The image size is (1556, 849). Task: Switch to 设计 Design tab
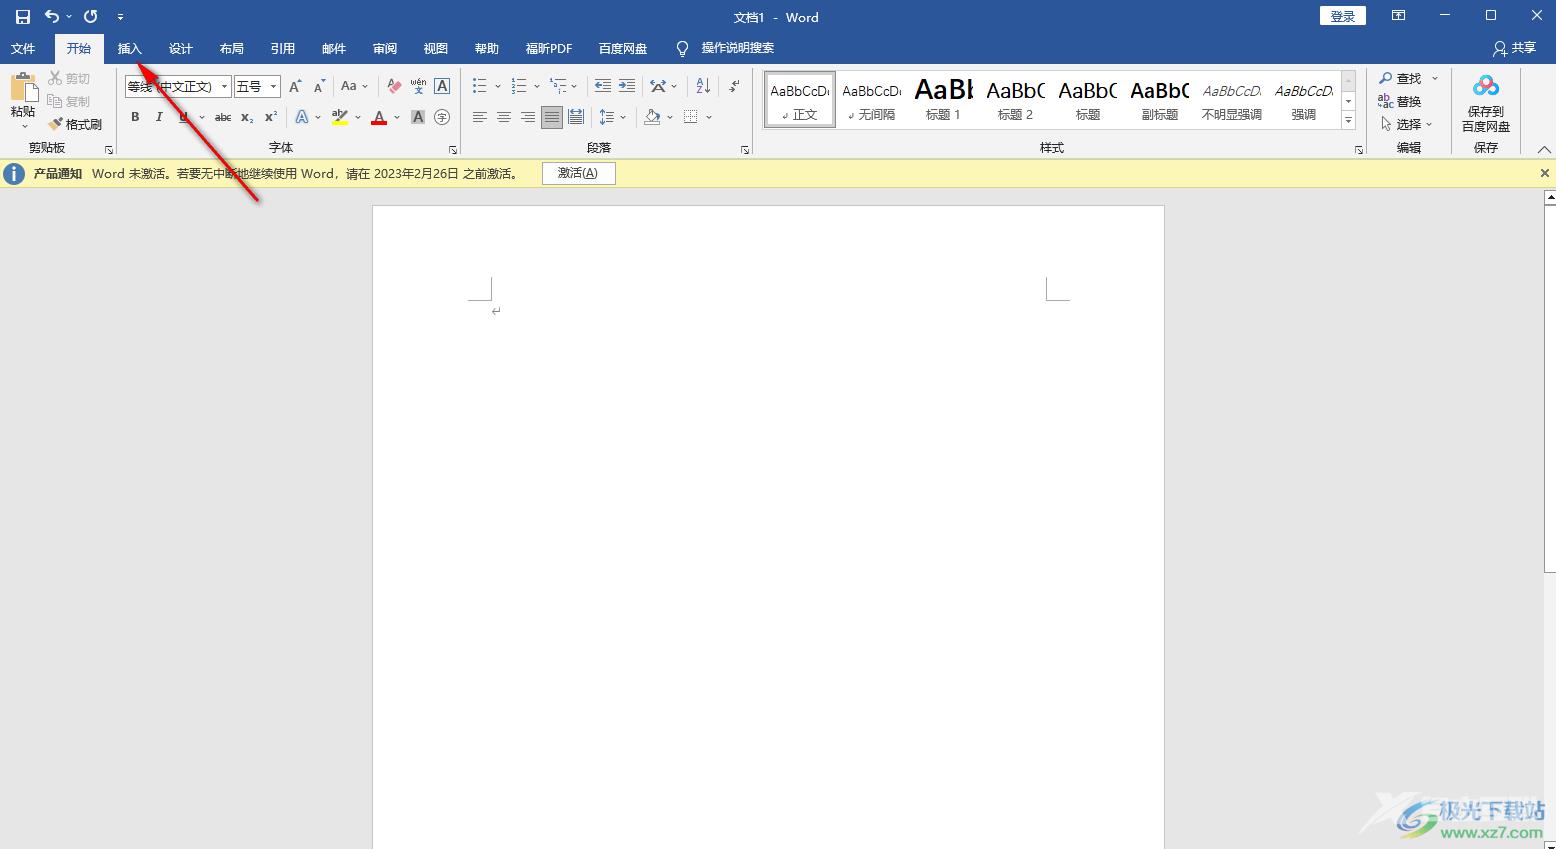181,48
